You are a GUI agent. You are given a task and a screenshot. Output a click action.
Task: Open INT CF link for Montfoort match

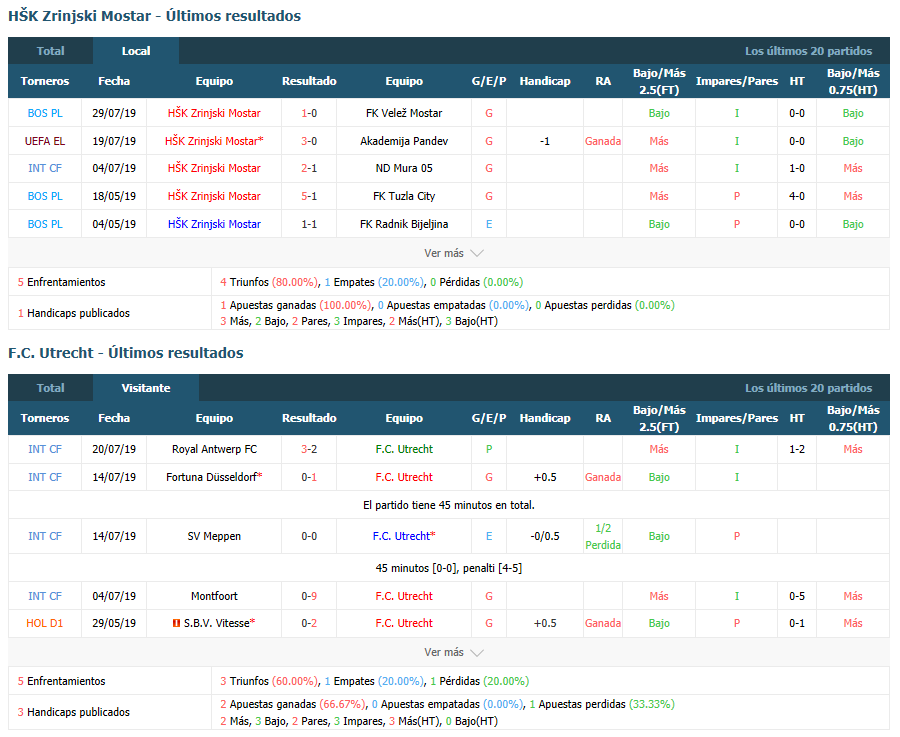[x=45, y=596]
